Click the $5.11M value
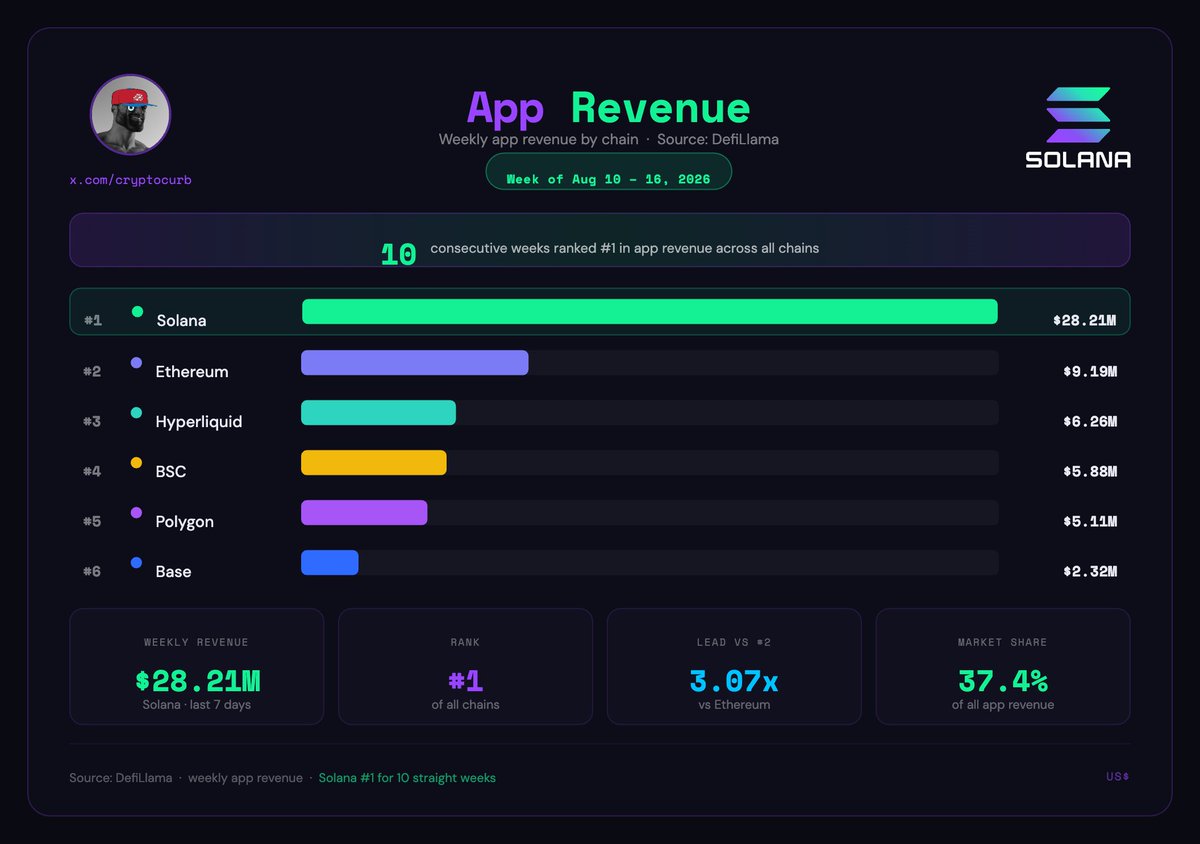This screenshot has width=1200, height=844. click(x=1090, y=521)
